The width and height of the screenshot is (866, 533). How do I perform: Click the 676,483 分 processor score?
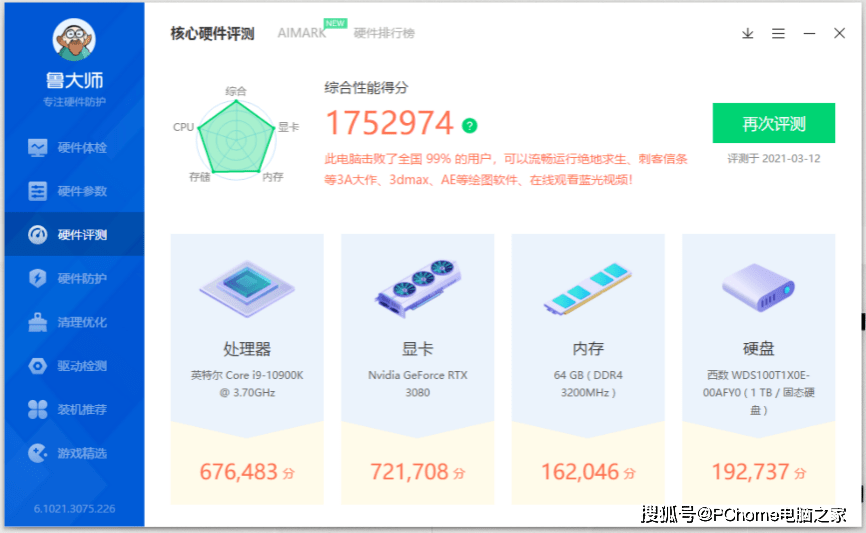point(247,472)
